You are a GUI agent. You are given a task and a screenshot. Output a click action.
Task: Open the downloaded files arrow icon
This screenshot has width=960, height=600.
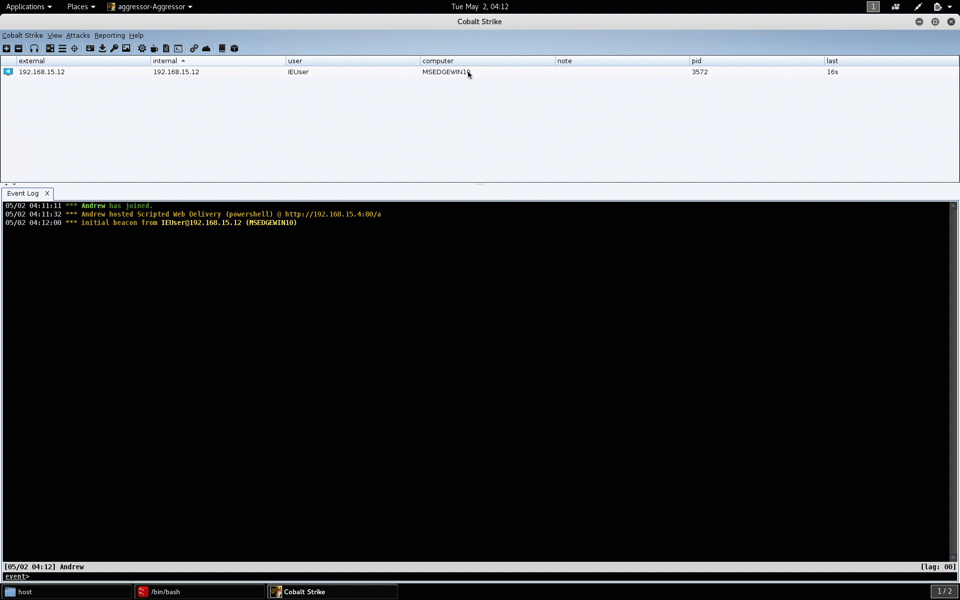click(x=102, y=48)
